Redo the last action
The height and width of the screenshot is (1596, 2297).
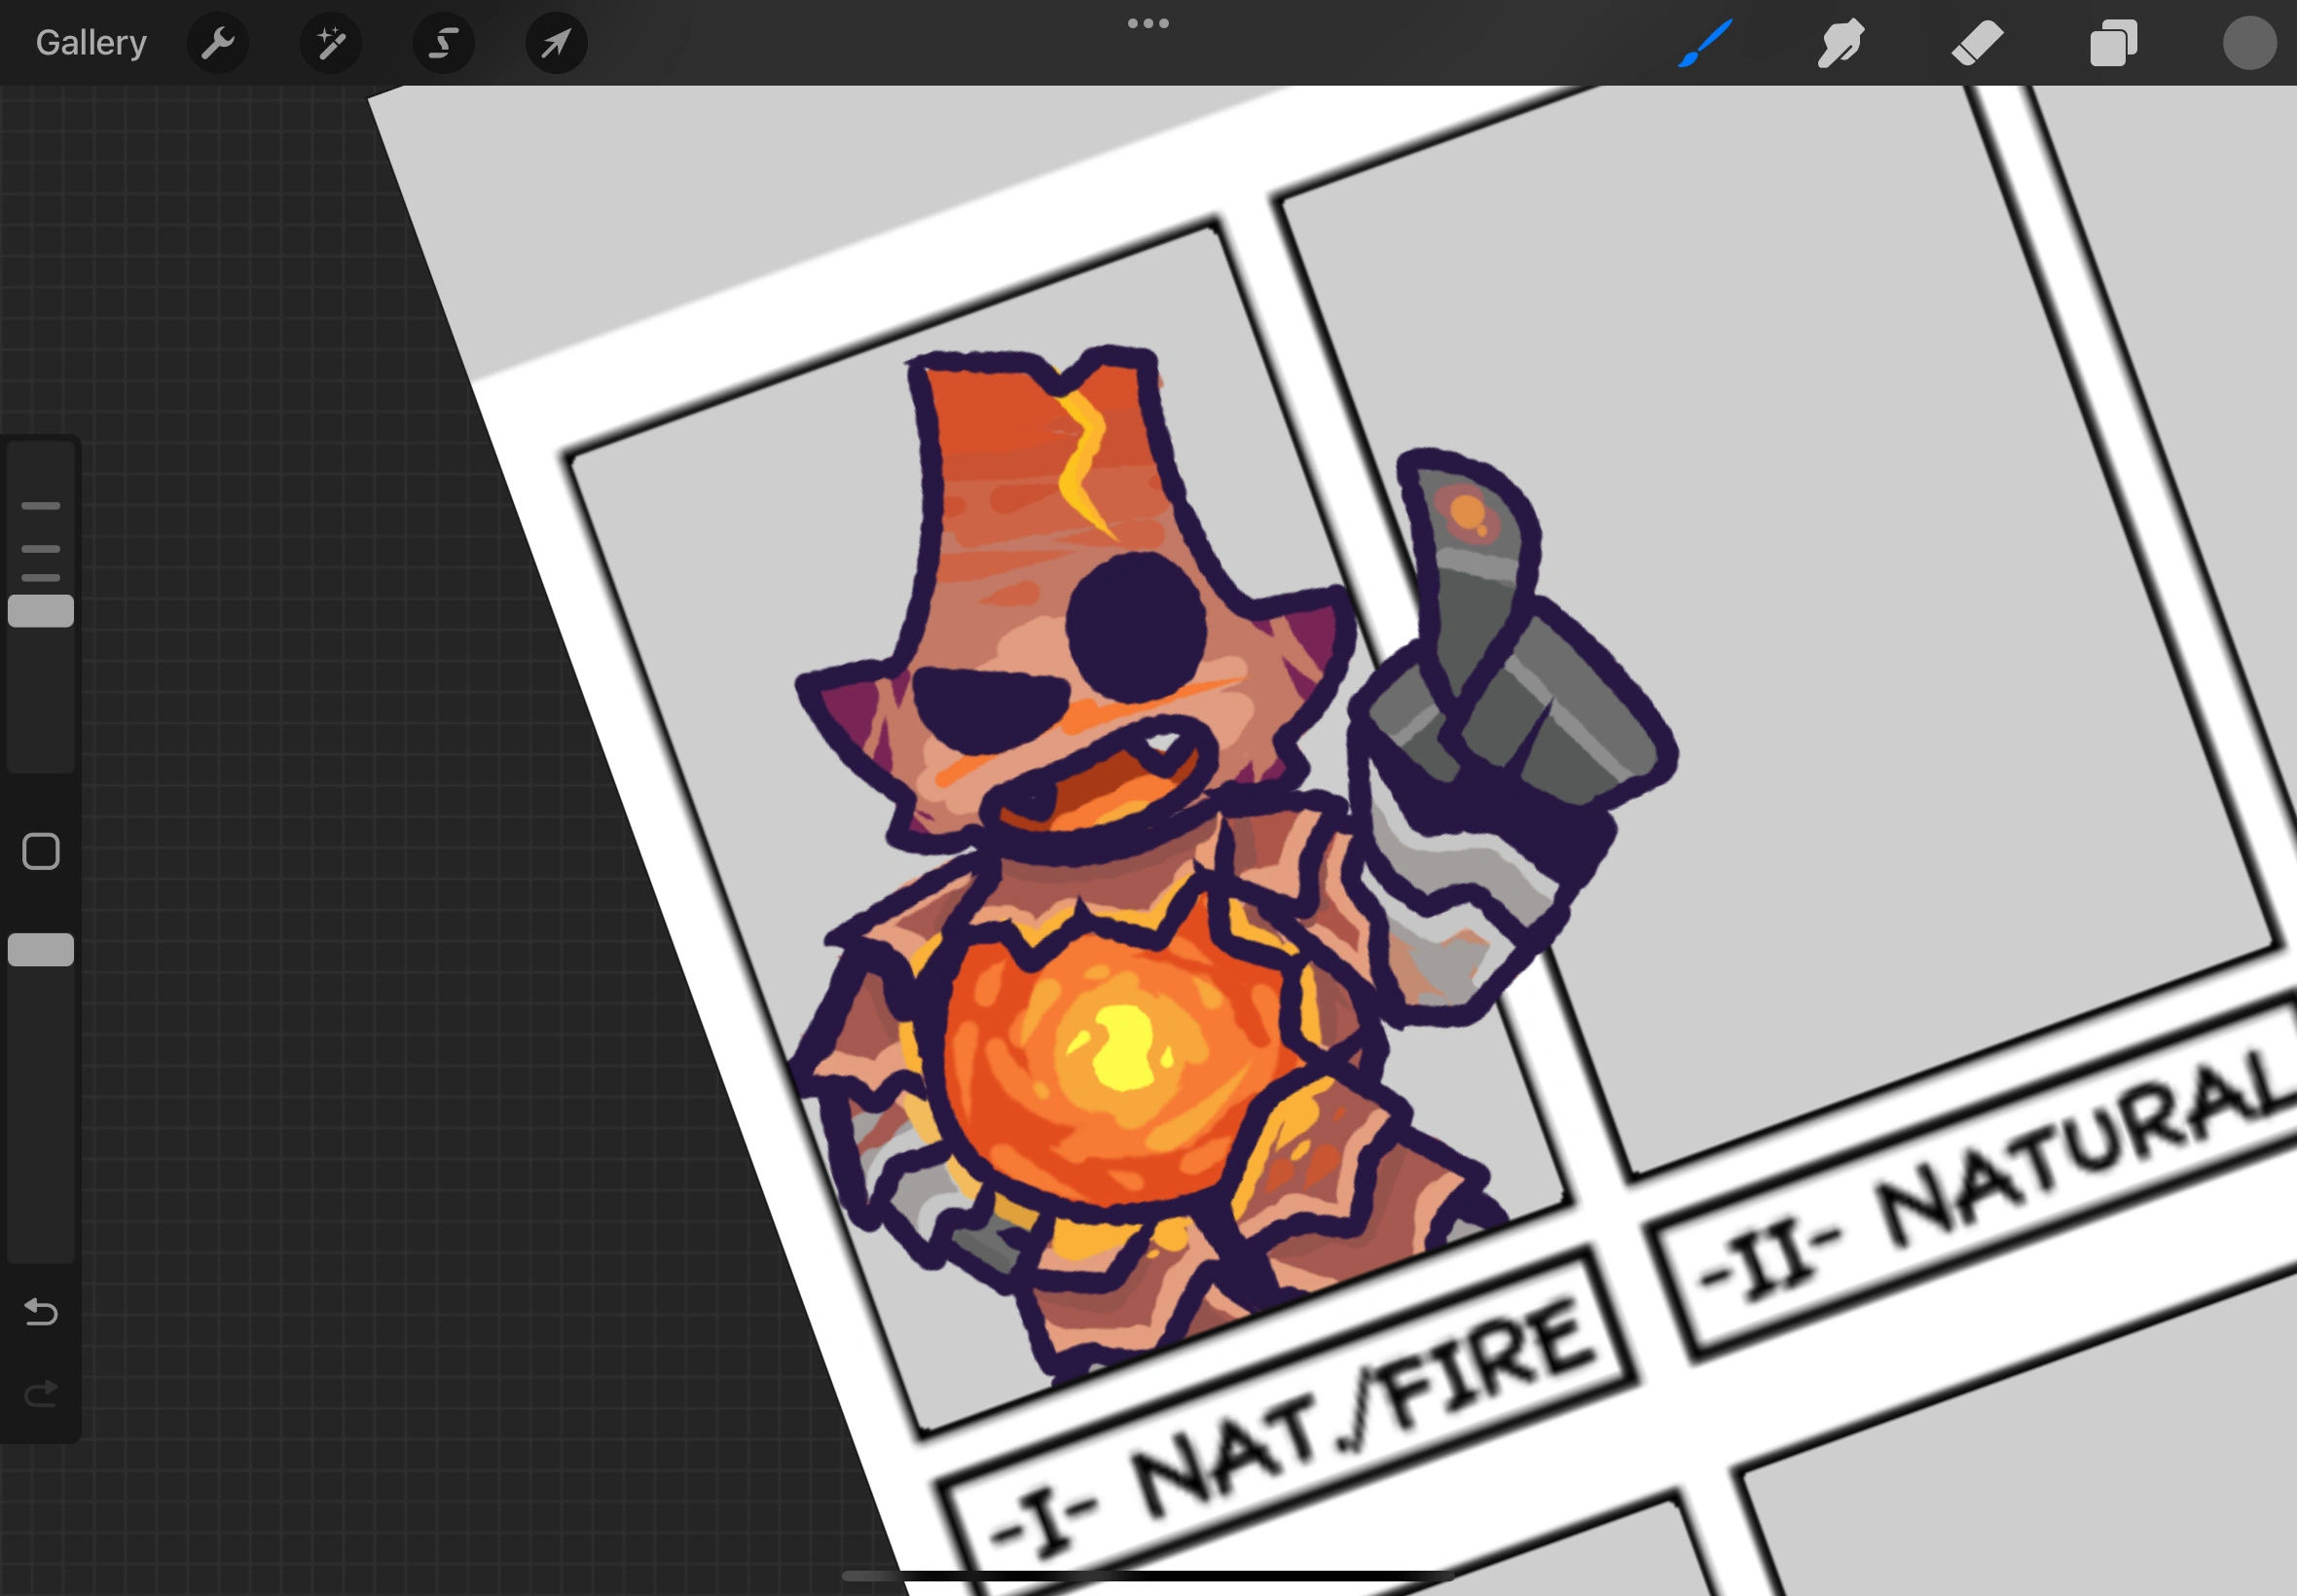41,1393
